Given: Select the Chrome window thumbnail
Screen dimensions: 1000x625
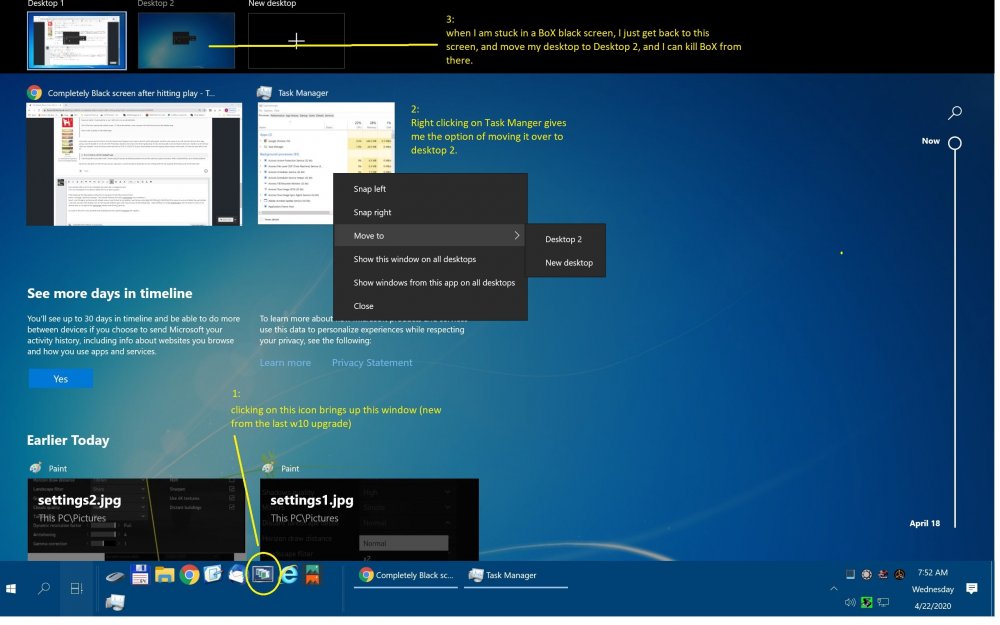Looking at the screenshot, I should pyautogui.click(x=134, y=165).
